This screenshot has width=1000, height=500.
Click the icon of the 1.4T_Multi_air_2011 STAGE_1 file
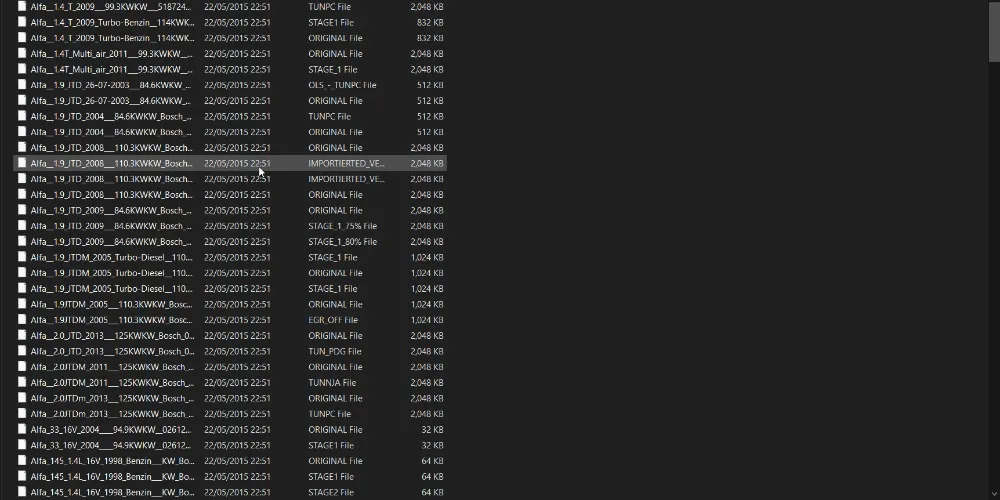[x=22, y=69]
